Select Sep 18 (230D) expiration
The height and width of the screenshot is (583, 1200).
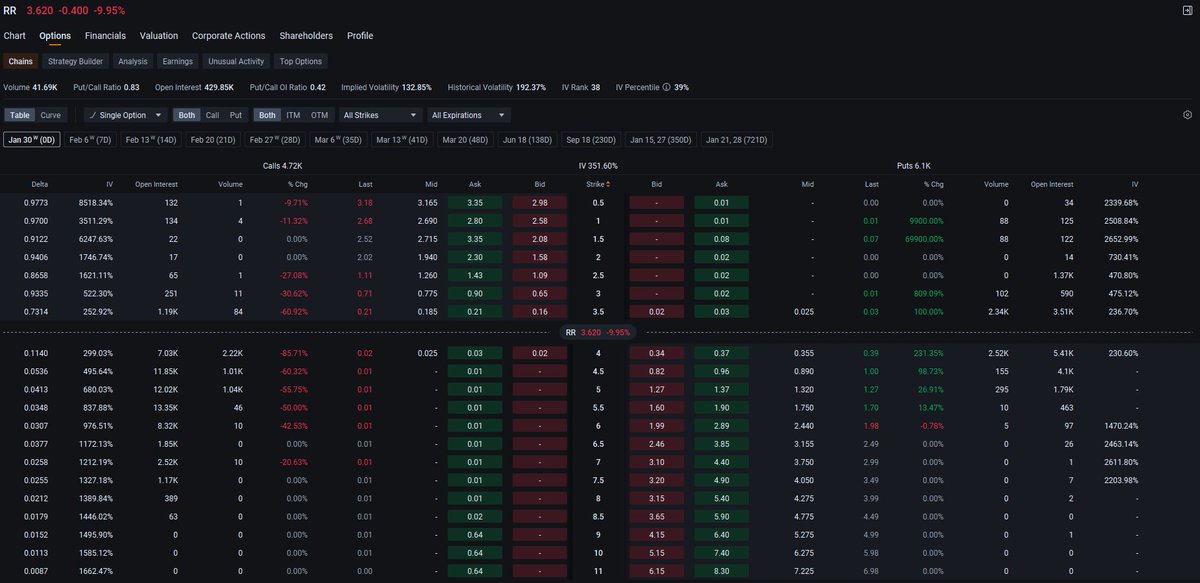[x=591, y=140]
